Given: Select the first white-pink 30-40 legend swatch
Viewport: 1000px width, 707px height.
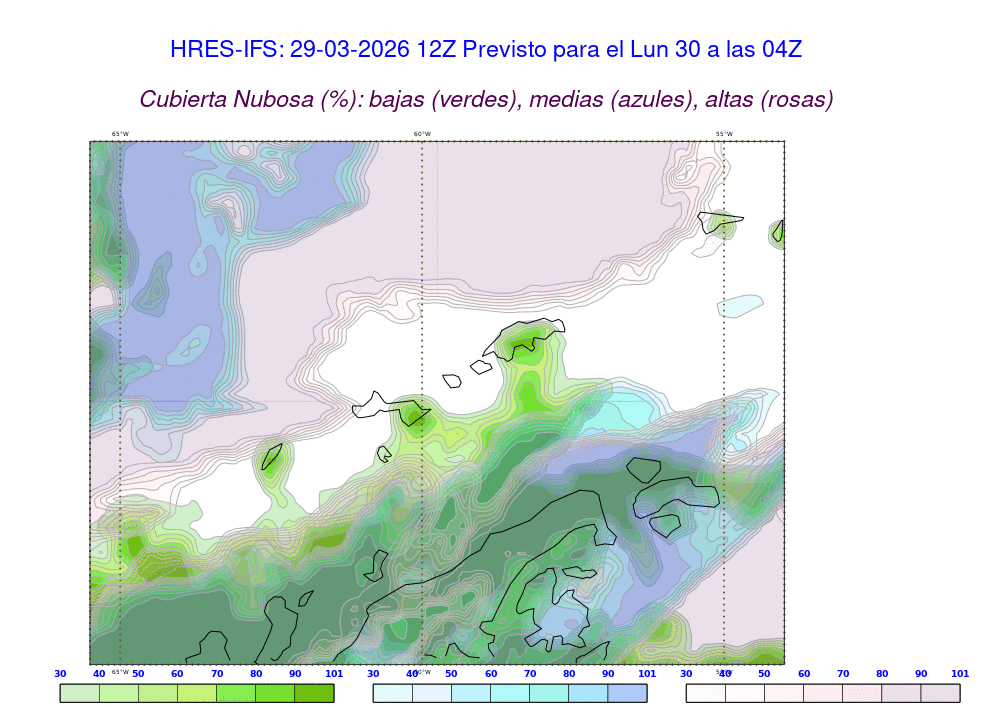Looking at the screenshot, I should tap(706, 693).
